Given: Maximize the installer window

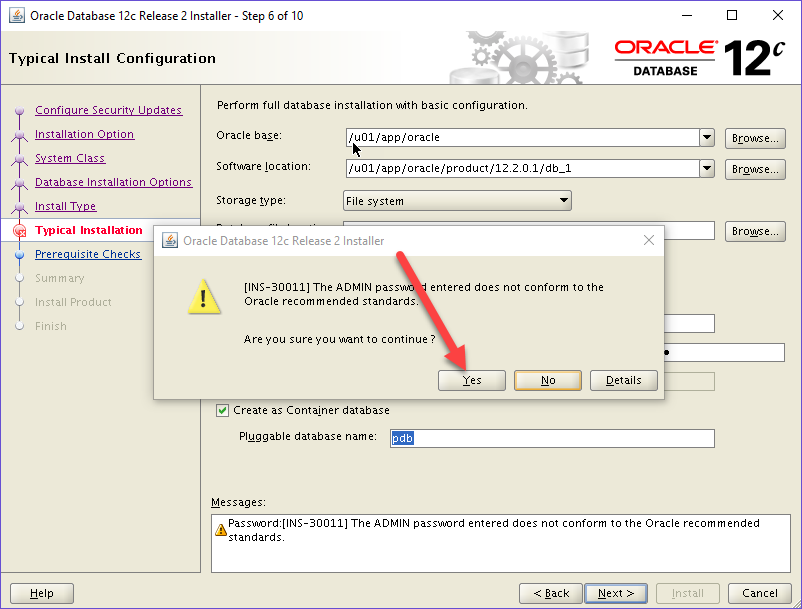Looking at the screenshot, I should 732,15.
